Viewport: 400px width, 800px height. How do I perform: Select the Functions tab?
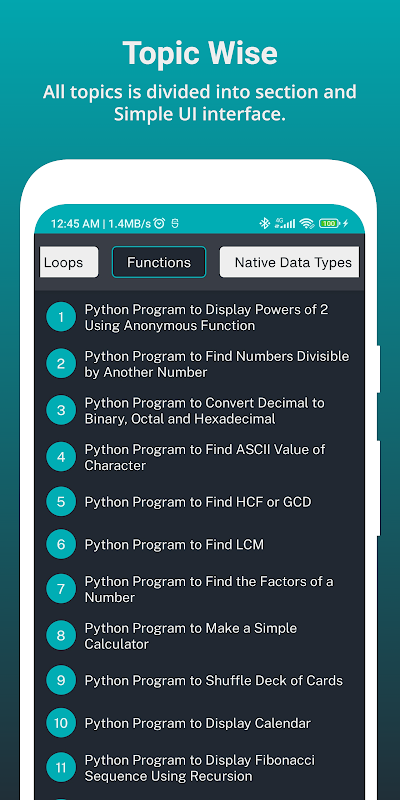[x=159, y=262]
